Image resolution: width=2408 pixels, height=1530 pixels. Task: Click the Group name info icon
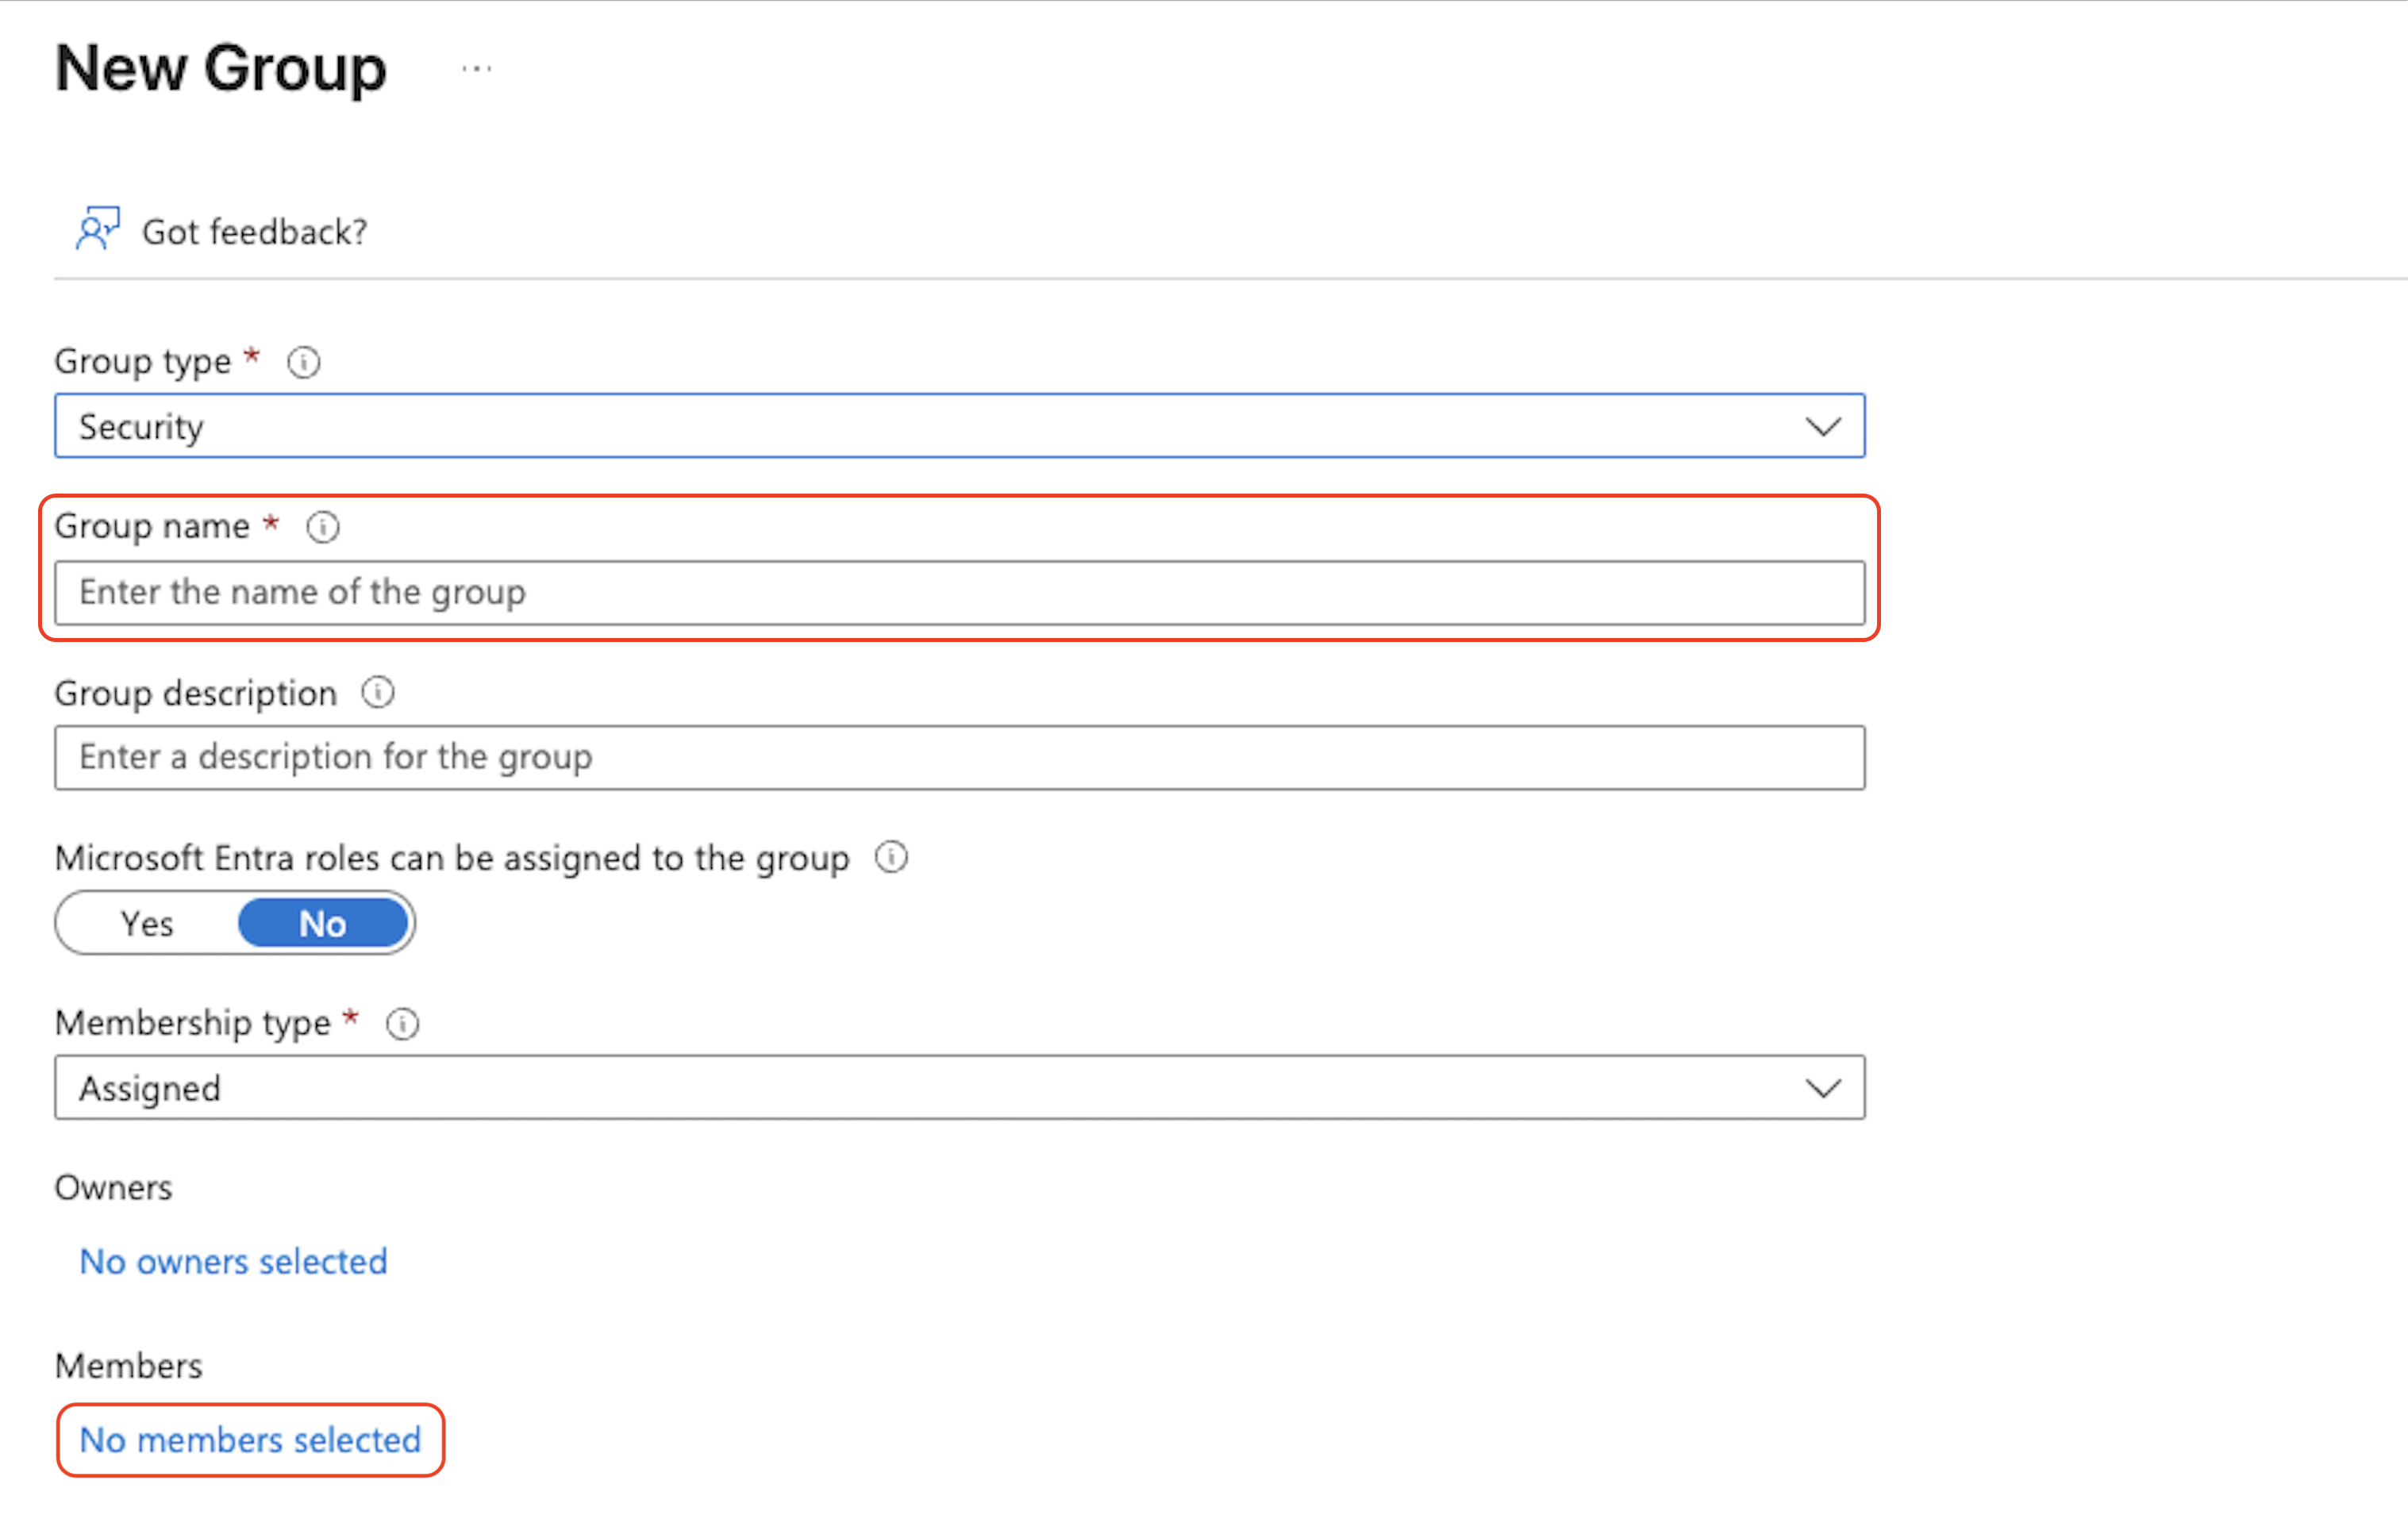(323, 526)
